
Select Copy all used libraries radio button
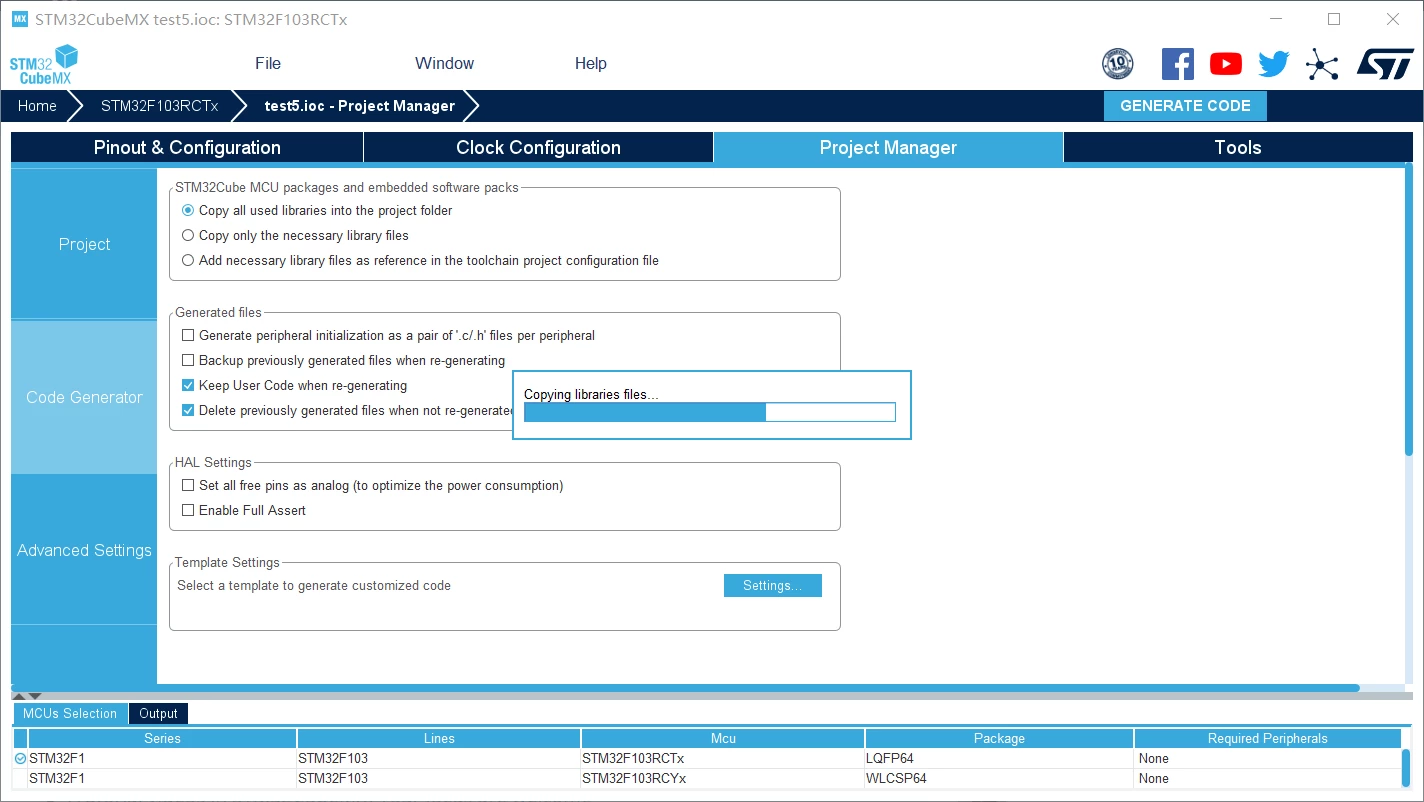[x=188, y=211]
